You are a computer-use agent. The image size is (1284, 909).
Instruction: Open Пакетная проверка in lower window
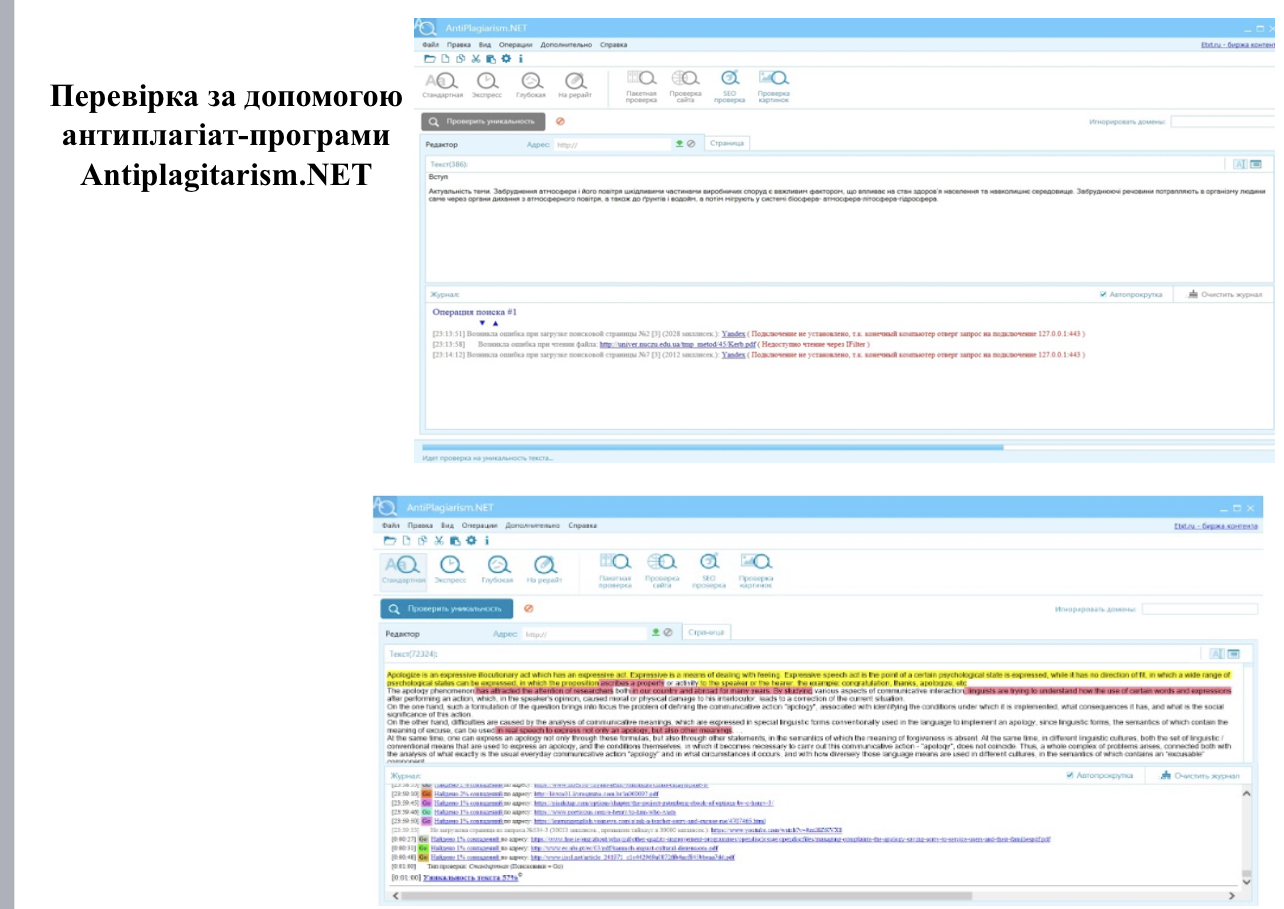[x=615, y=571]
